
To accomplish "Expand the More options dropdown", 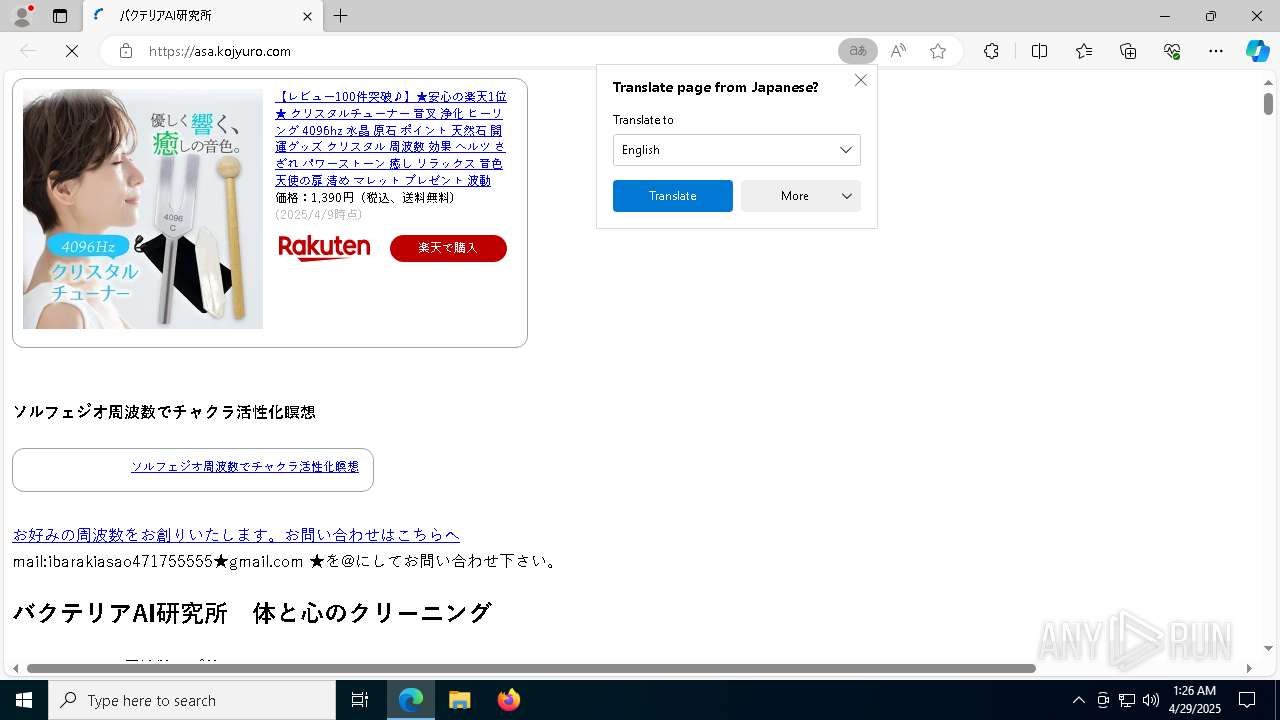I will pos(800,196).
